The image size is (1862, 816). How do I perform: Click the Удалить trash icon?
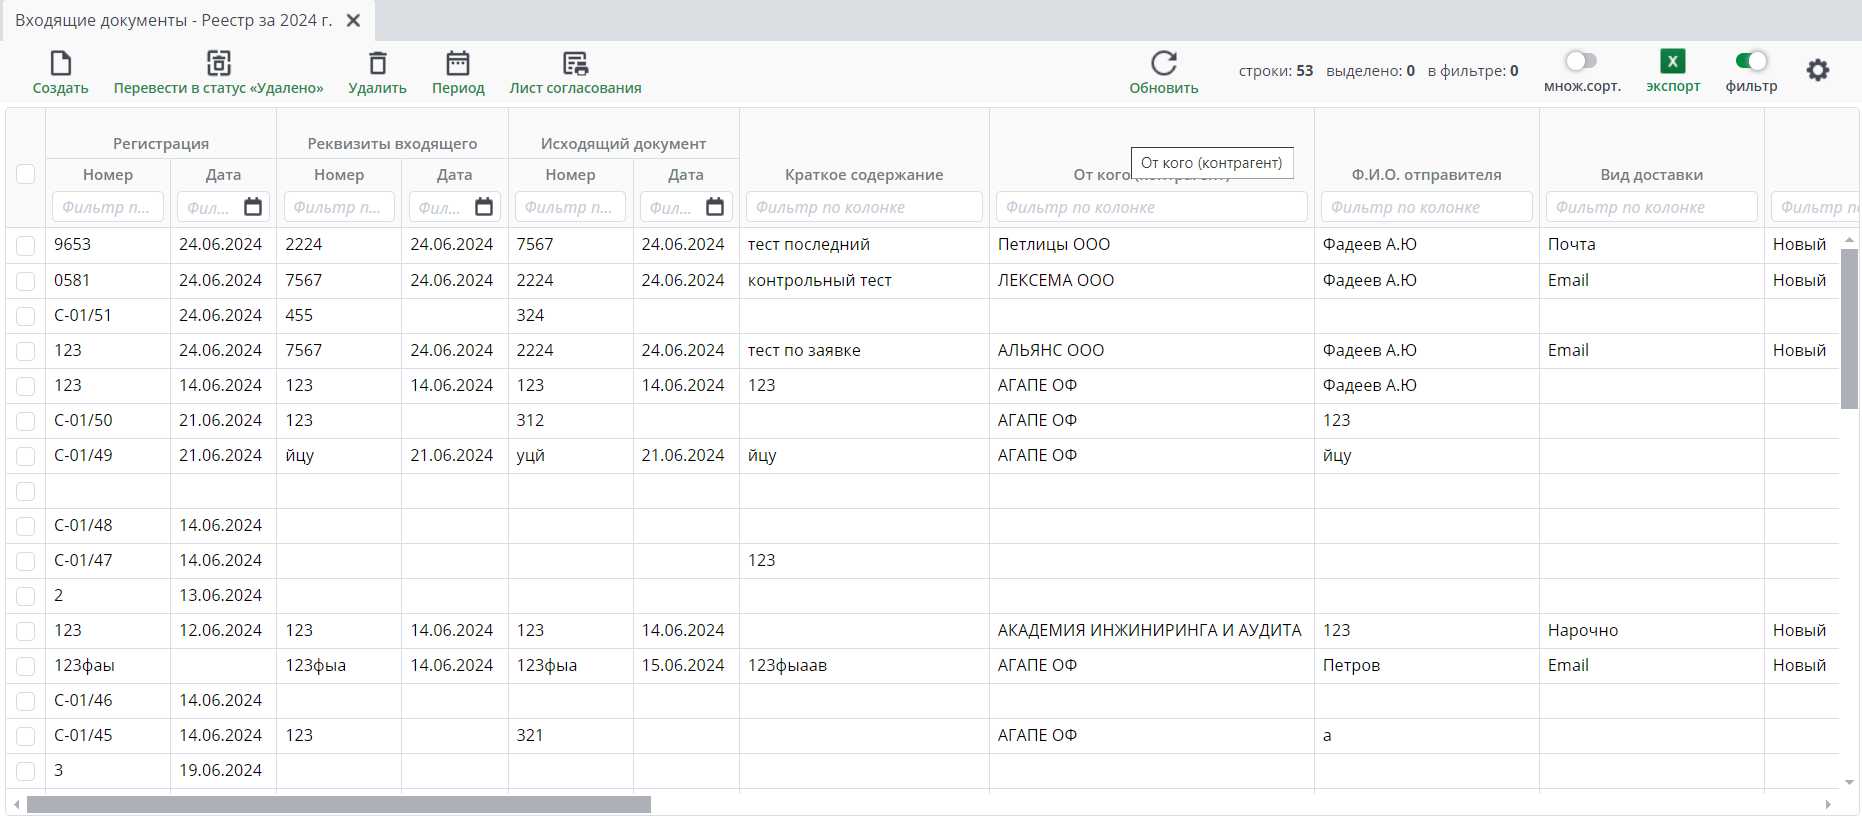(377, 63)
